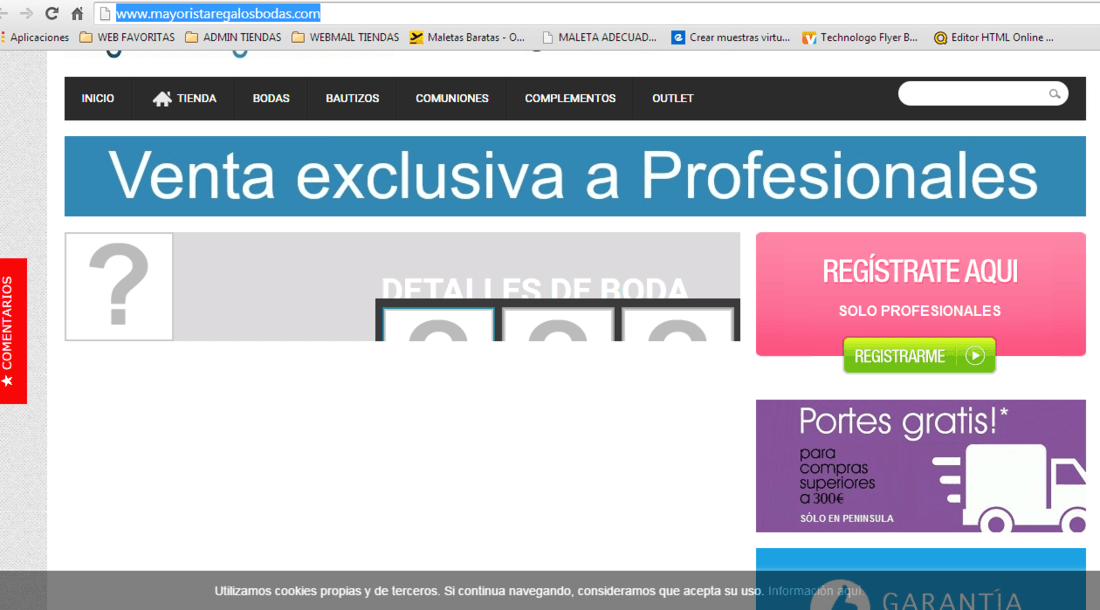This screenshot has width=1100, height=610.
Task: Open Crear muestras virtu... bookmark
Action: click(x=730, y=37)
